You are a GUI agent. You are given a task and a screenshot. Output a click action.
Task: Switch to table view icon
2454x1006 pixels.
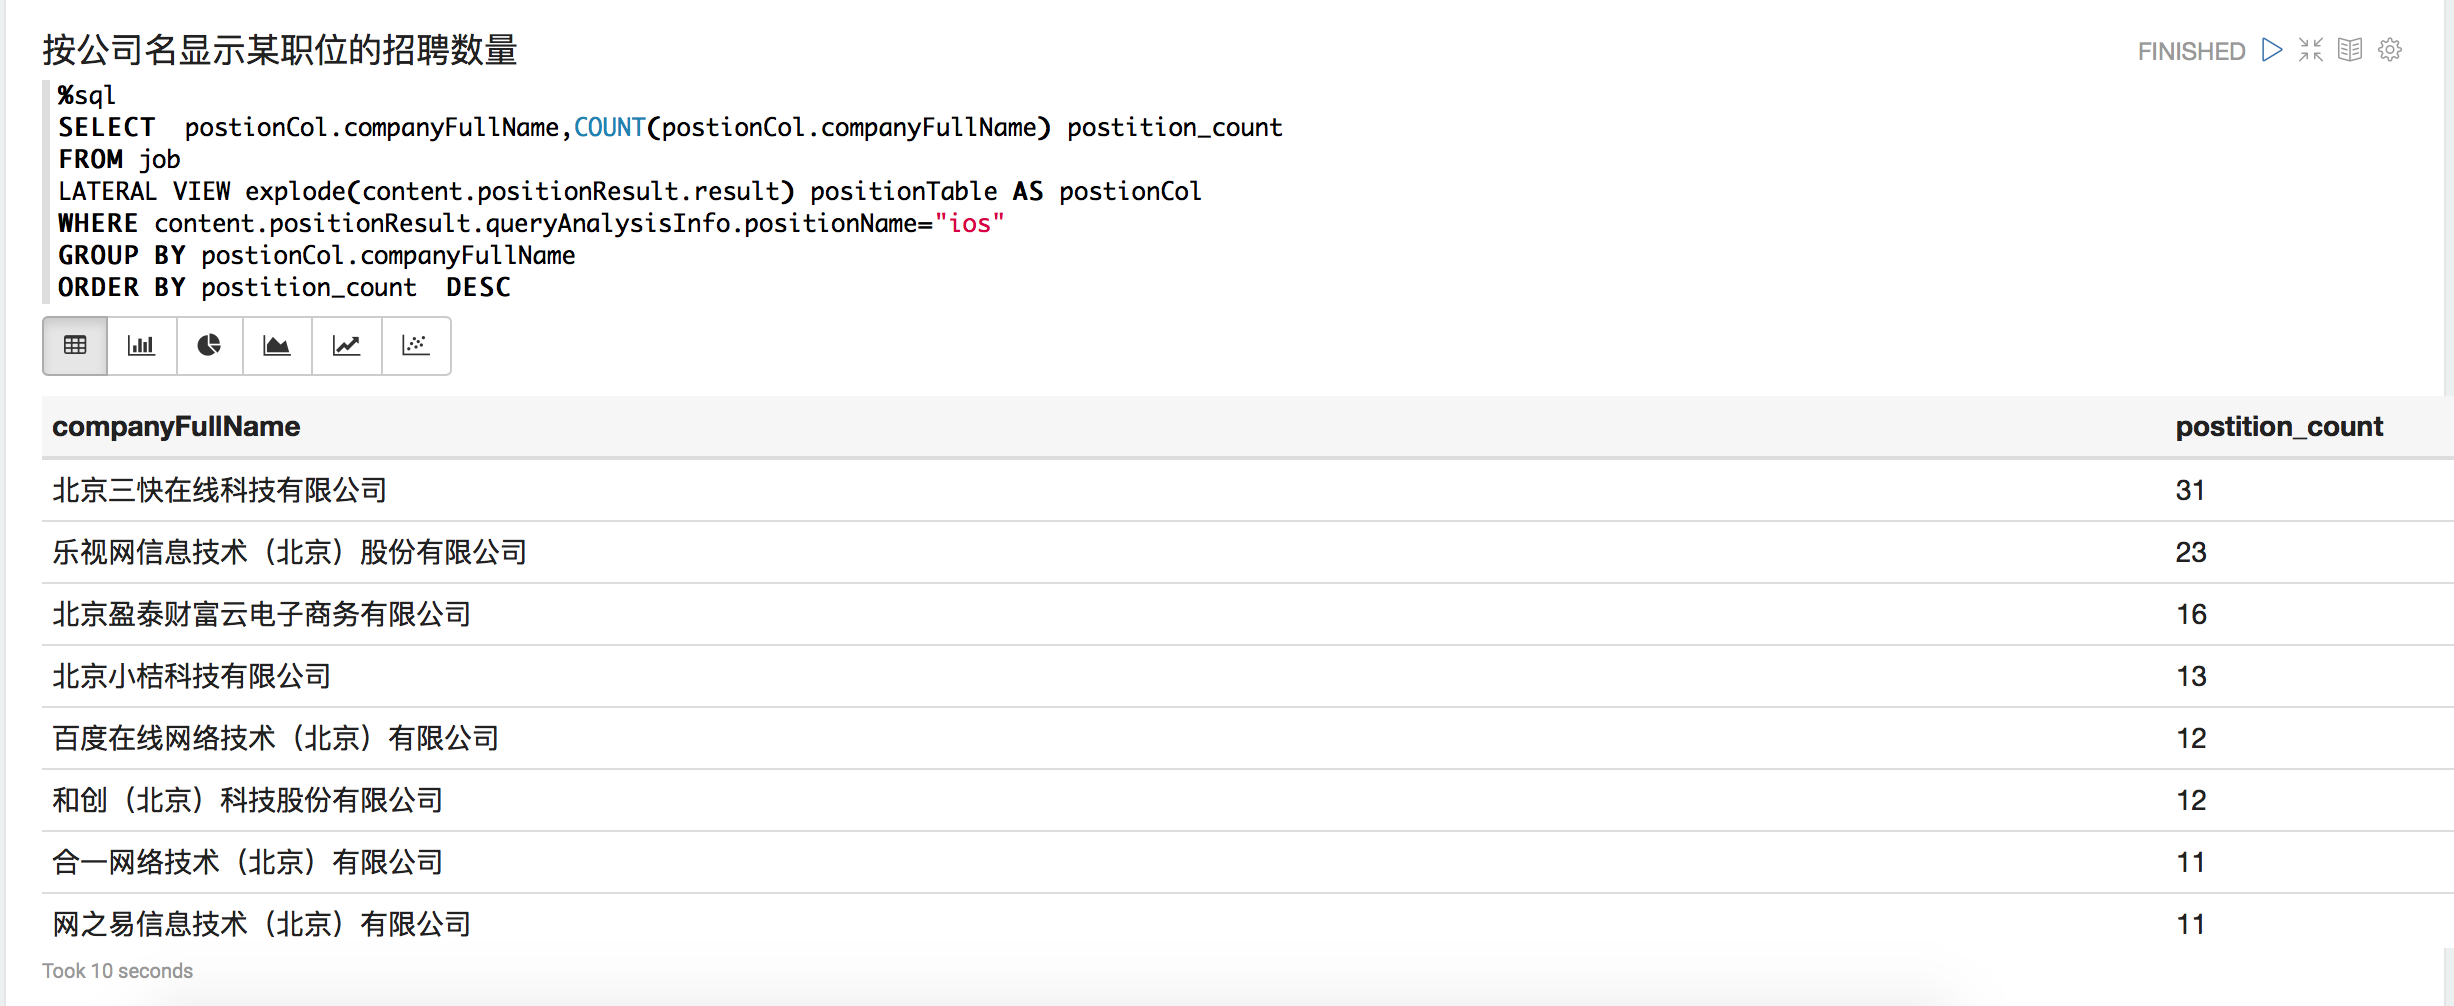click(75, 346)
